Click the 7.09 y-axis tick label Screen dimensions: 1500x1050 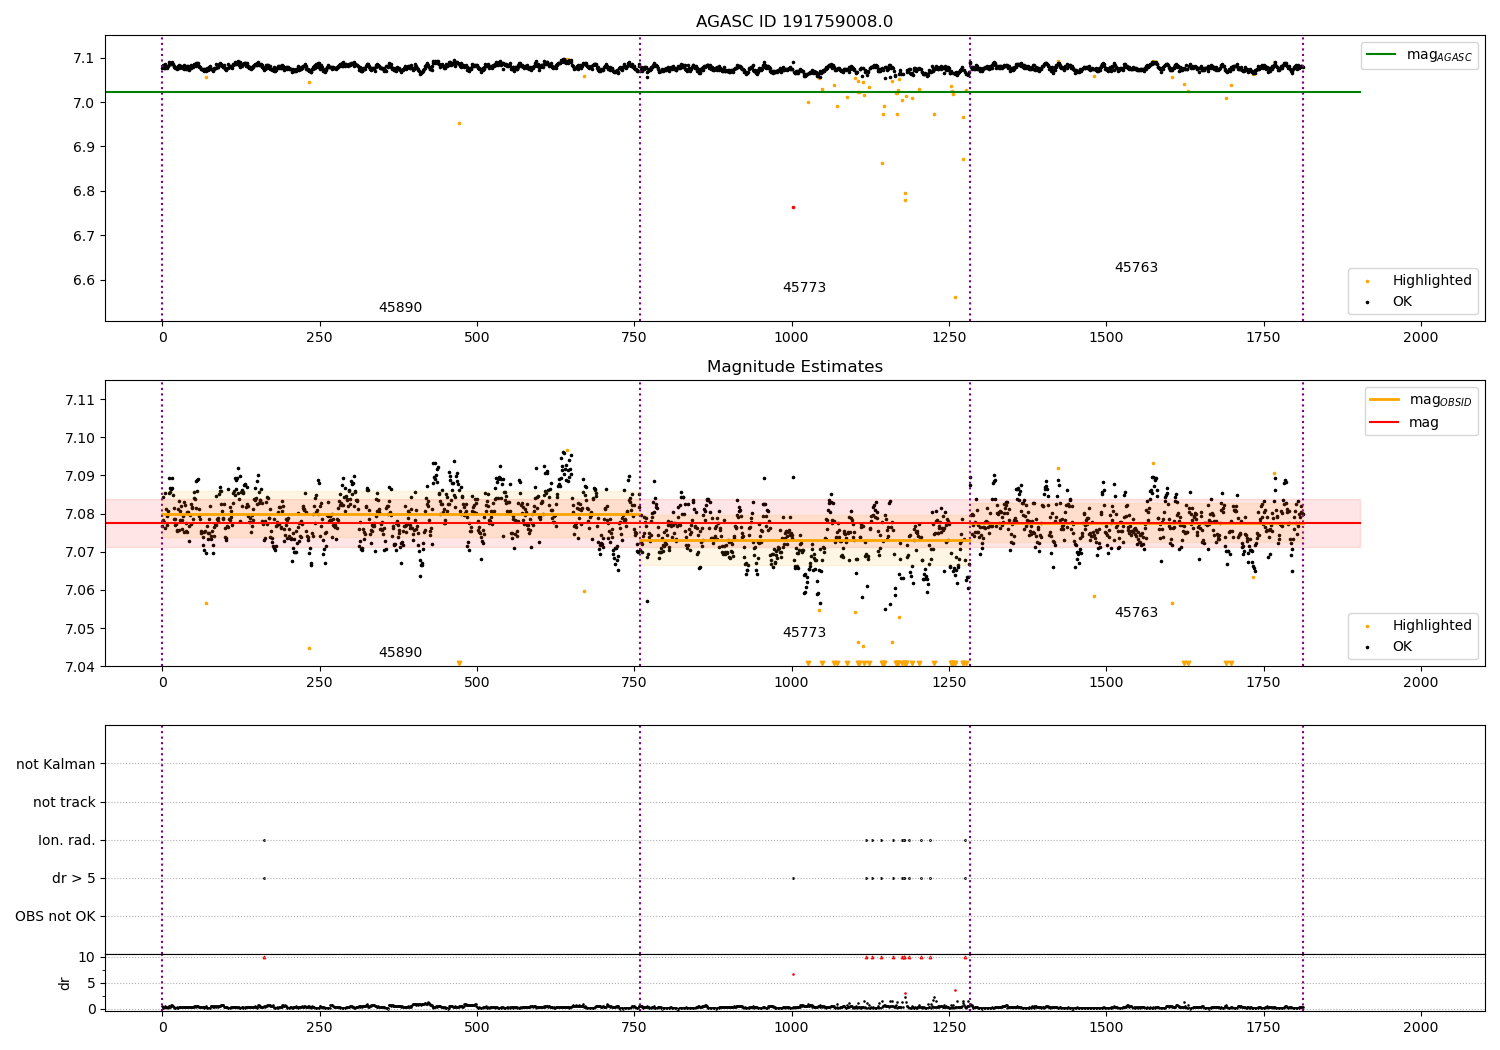pyautogui.click(x=80, y=476)
